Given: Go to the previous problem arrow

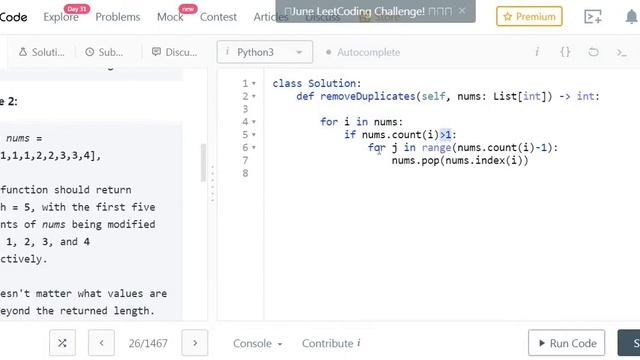Looking at the screenshot, I should tap(101, 343).
